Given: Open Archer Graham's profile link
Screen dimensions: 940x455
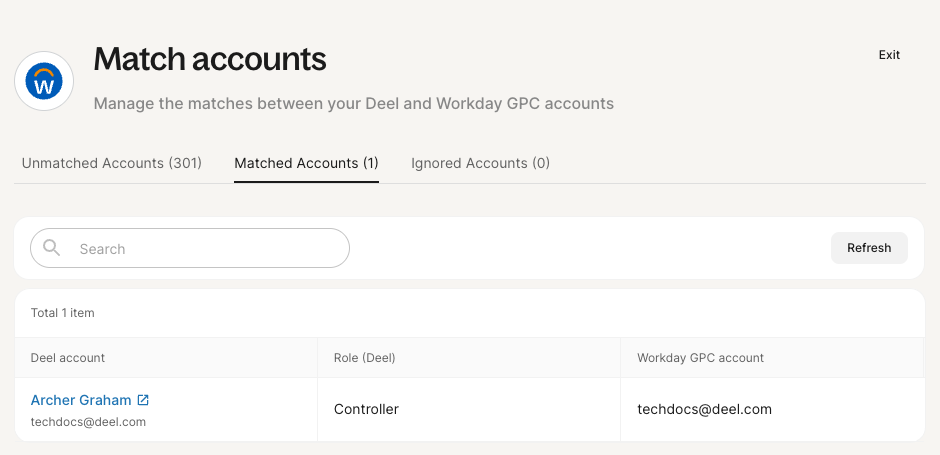Looking at the screenshot, I should pyautogui.click(x=81, y=400).
